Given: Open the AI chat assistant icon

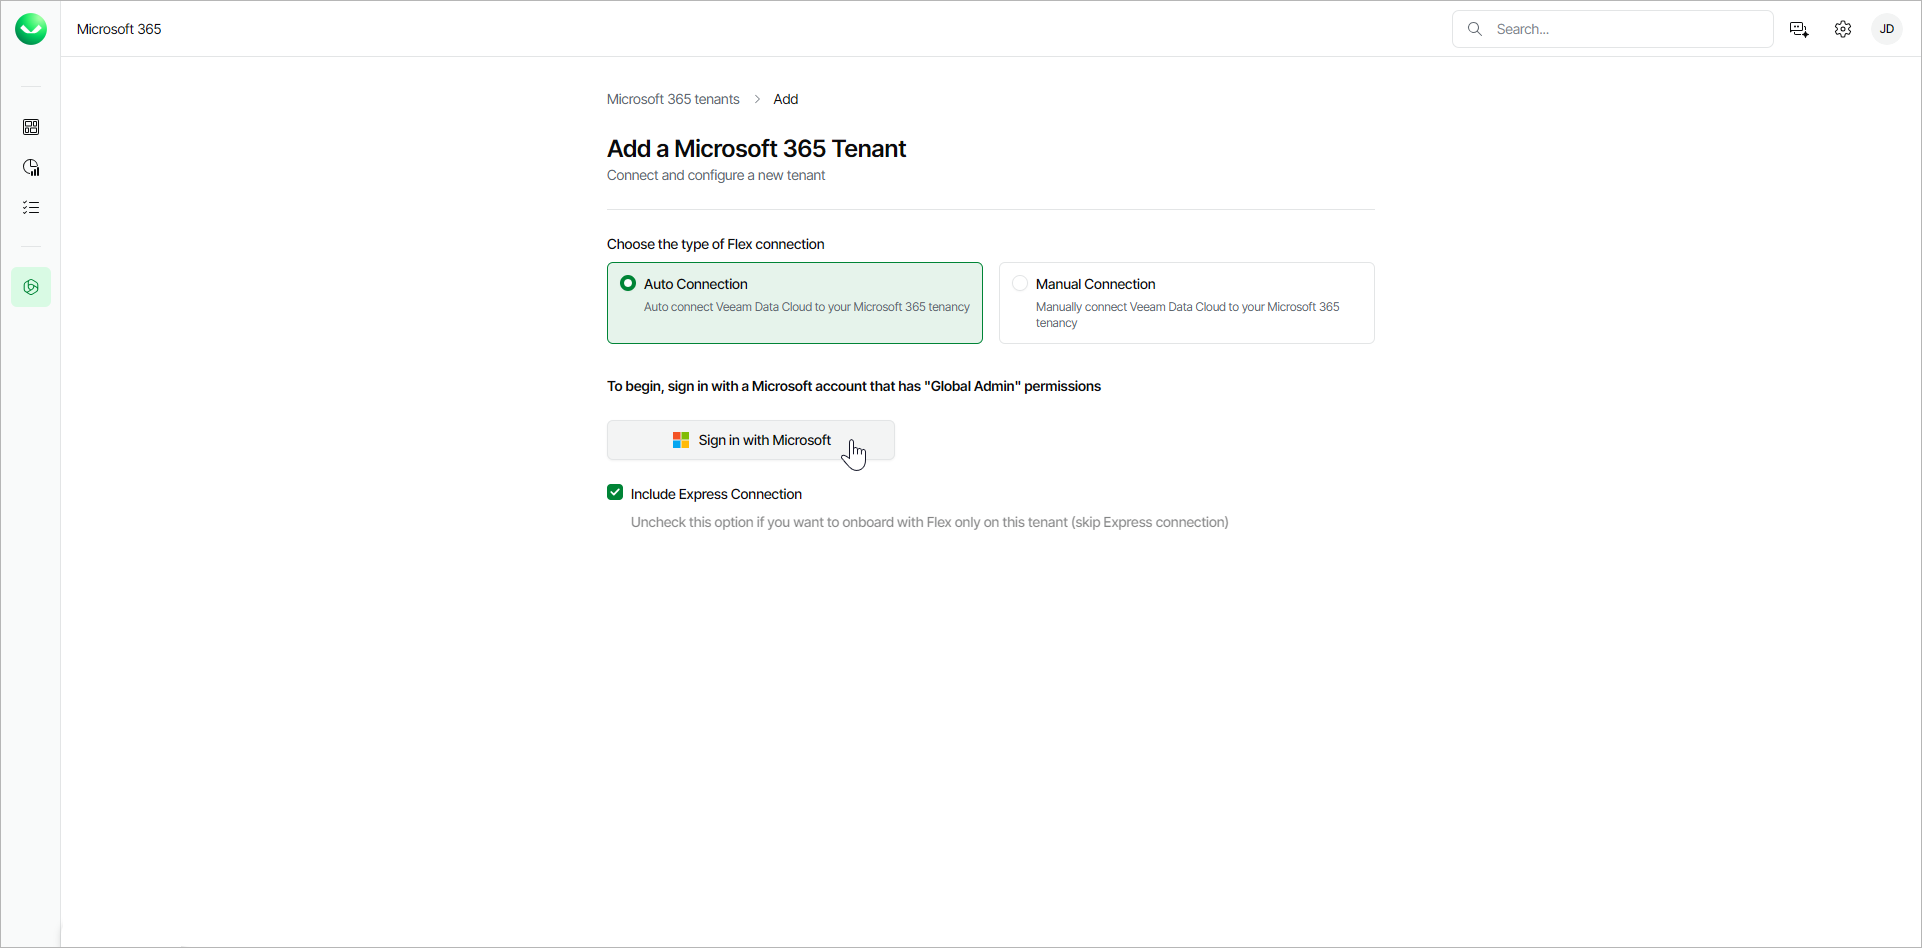Looking at the screenshot, I should (x=1799, y=29).
